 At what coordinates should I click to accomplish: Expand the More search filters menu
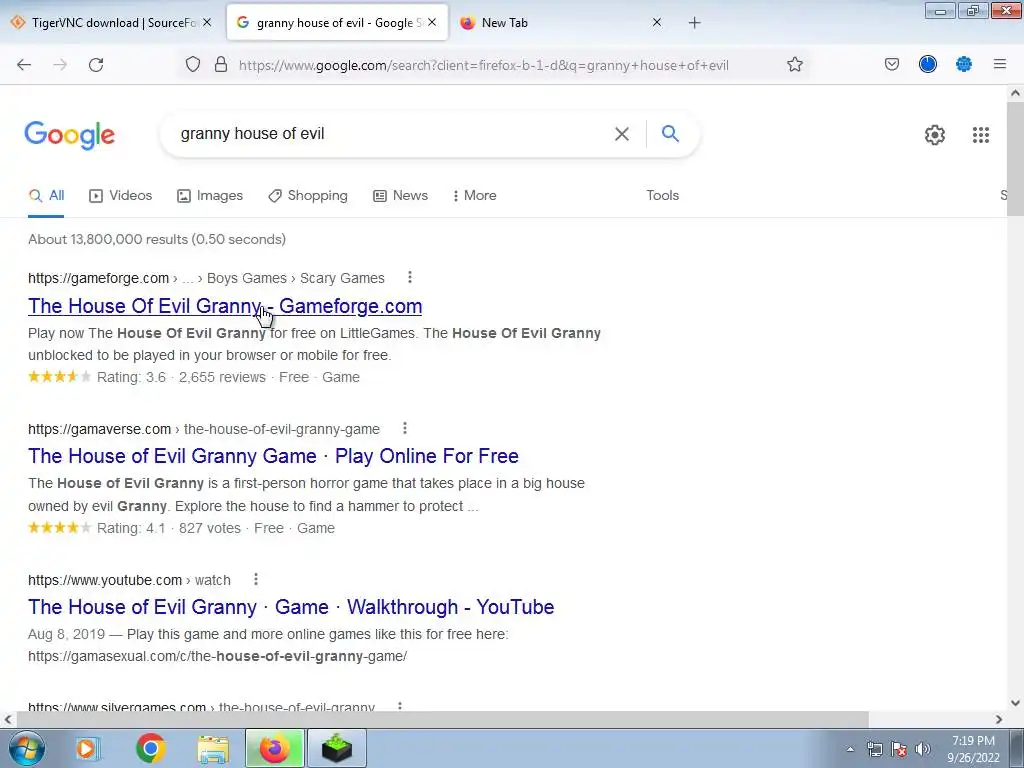click(474, 195)
